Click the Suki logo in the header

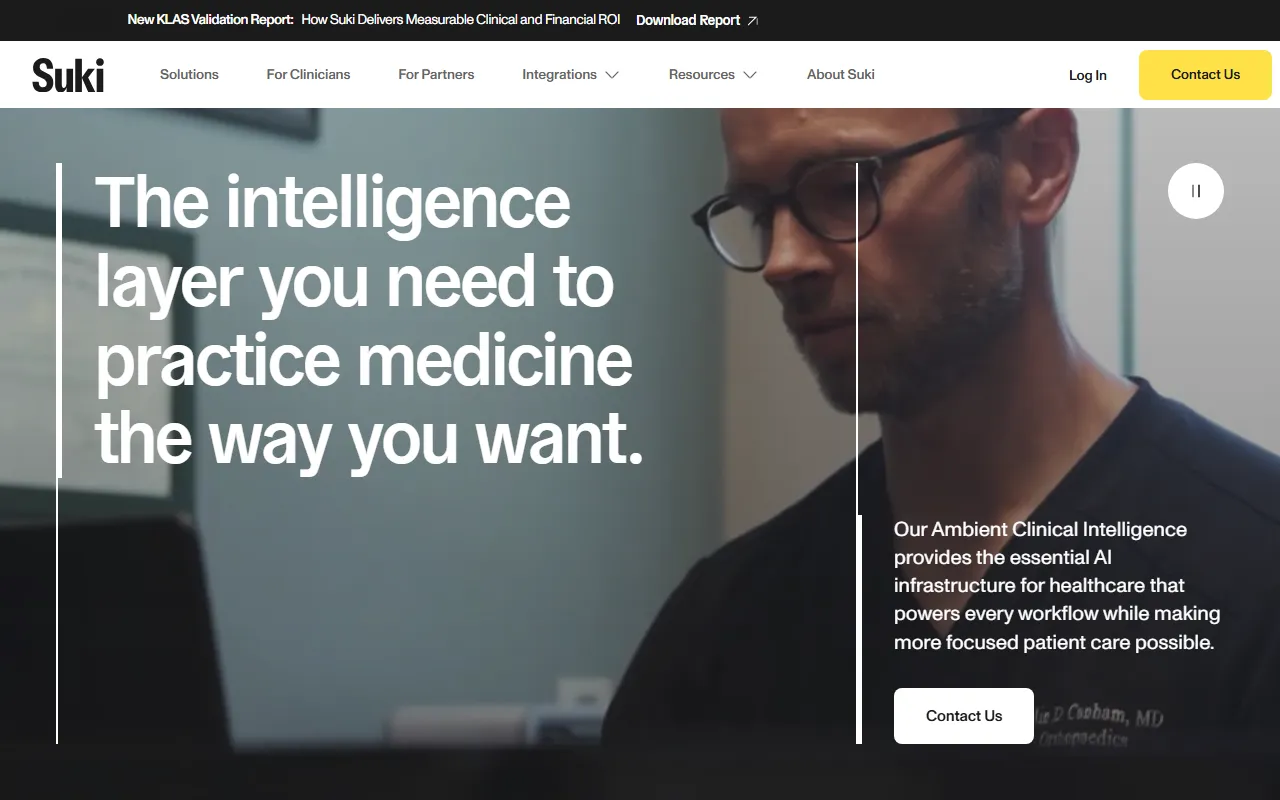pos(68,75)
